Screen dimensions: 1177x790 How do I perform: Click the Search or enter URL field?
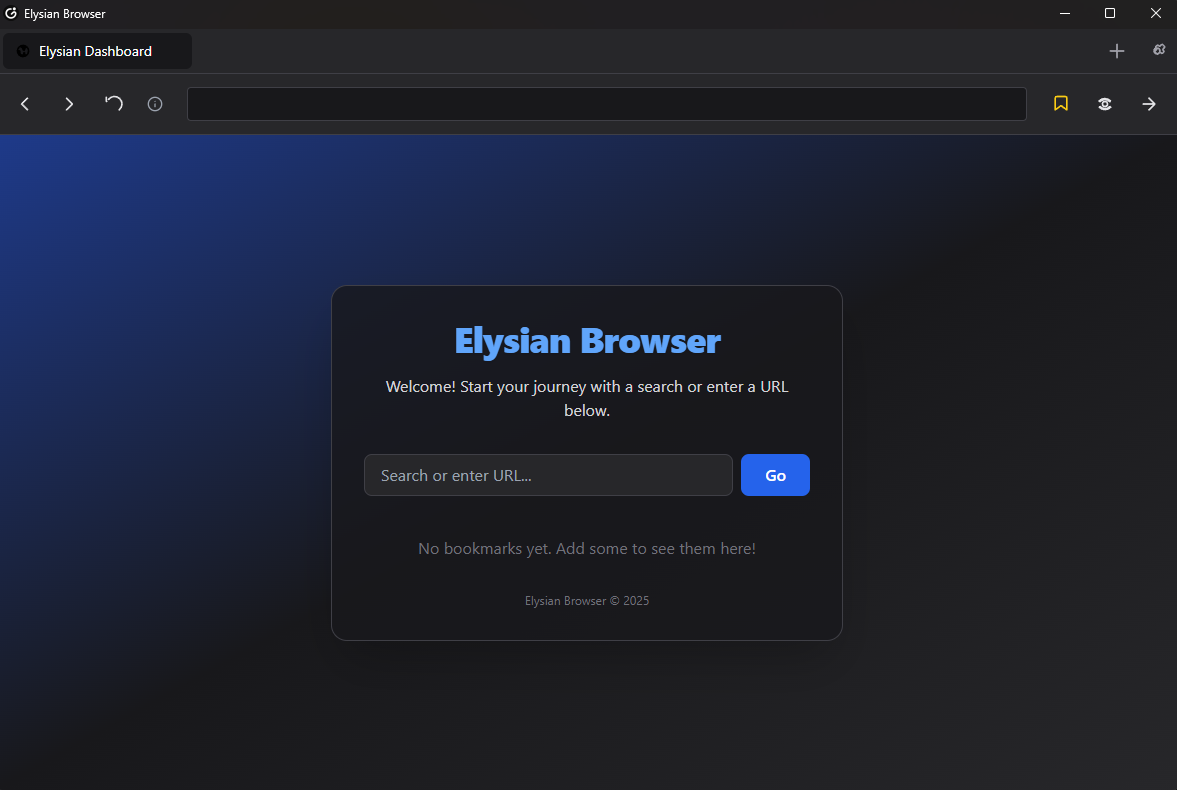(548, 475)
